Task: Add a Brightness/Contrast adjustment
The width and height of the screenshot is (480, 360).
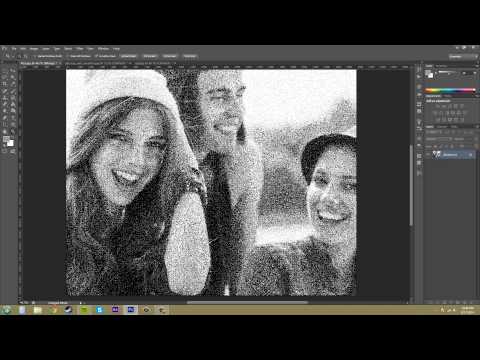Action: click(437, 106)
